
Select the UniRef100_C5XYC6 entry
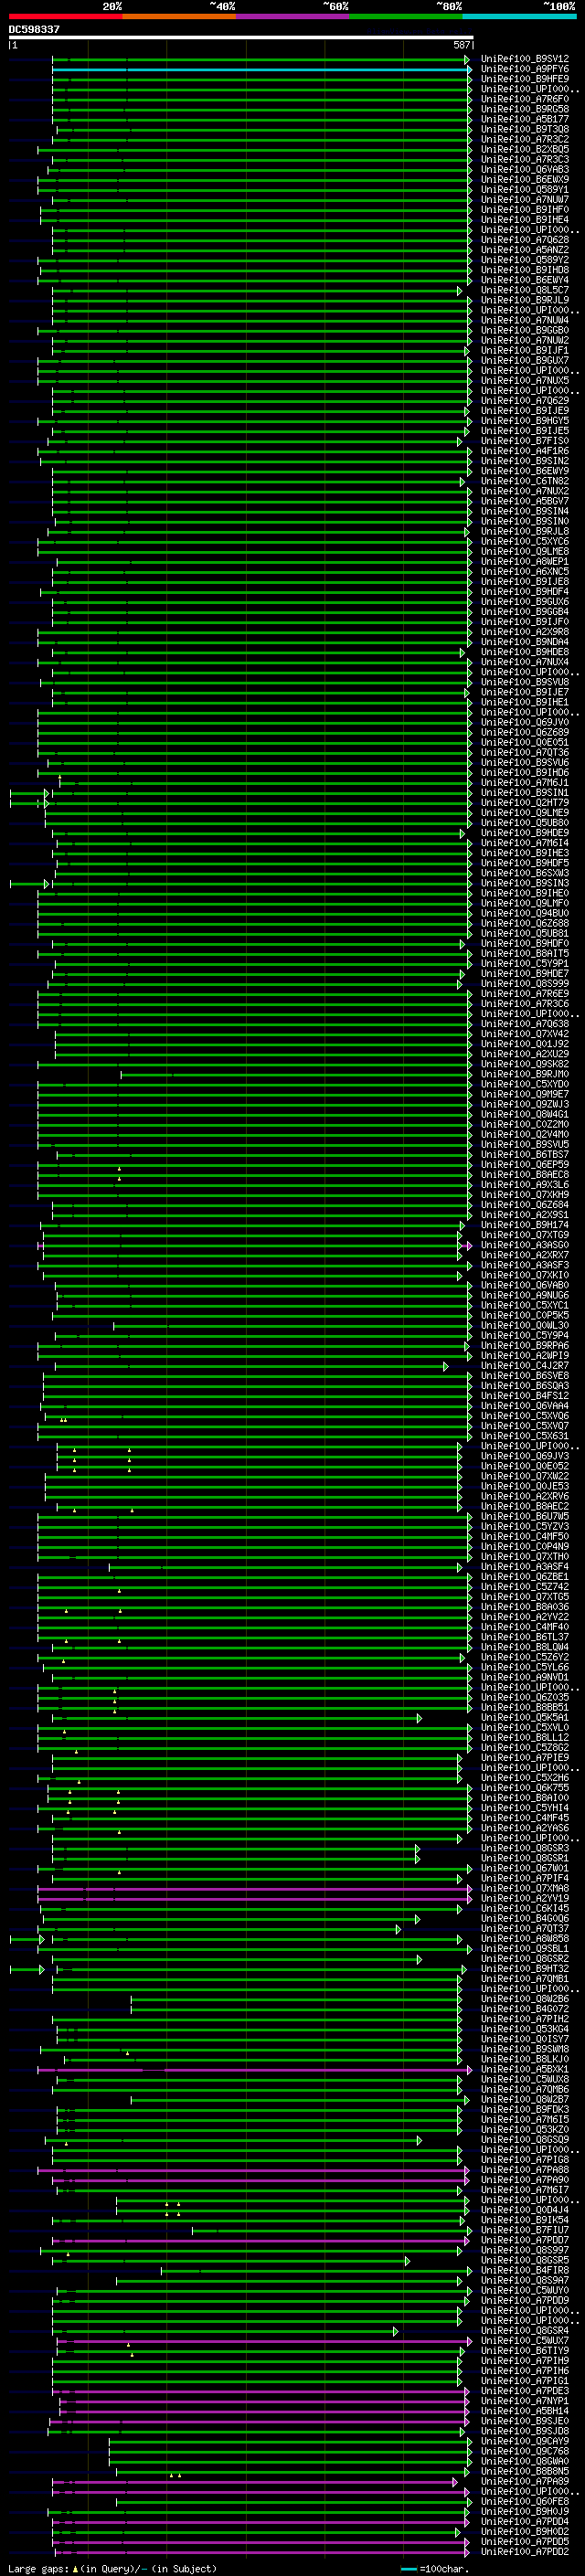pyautogui.click(x=525, y=541)
